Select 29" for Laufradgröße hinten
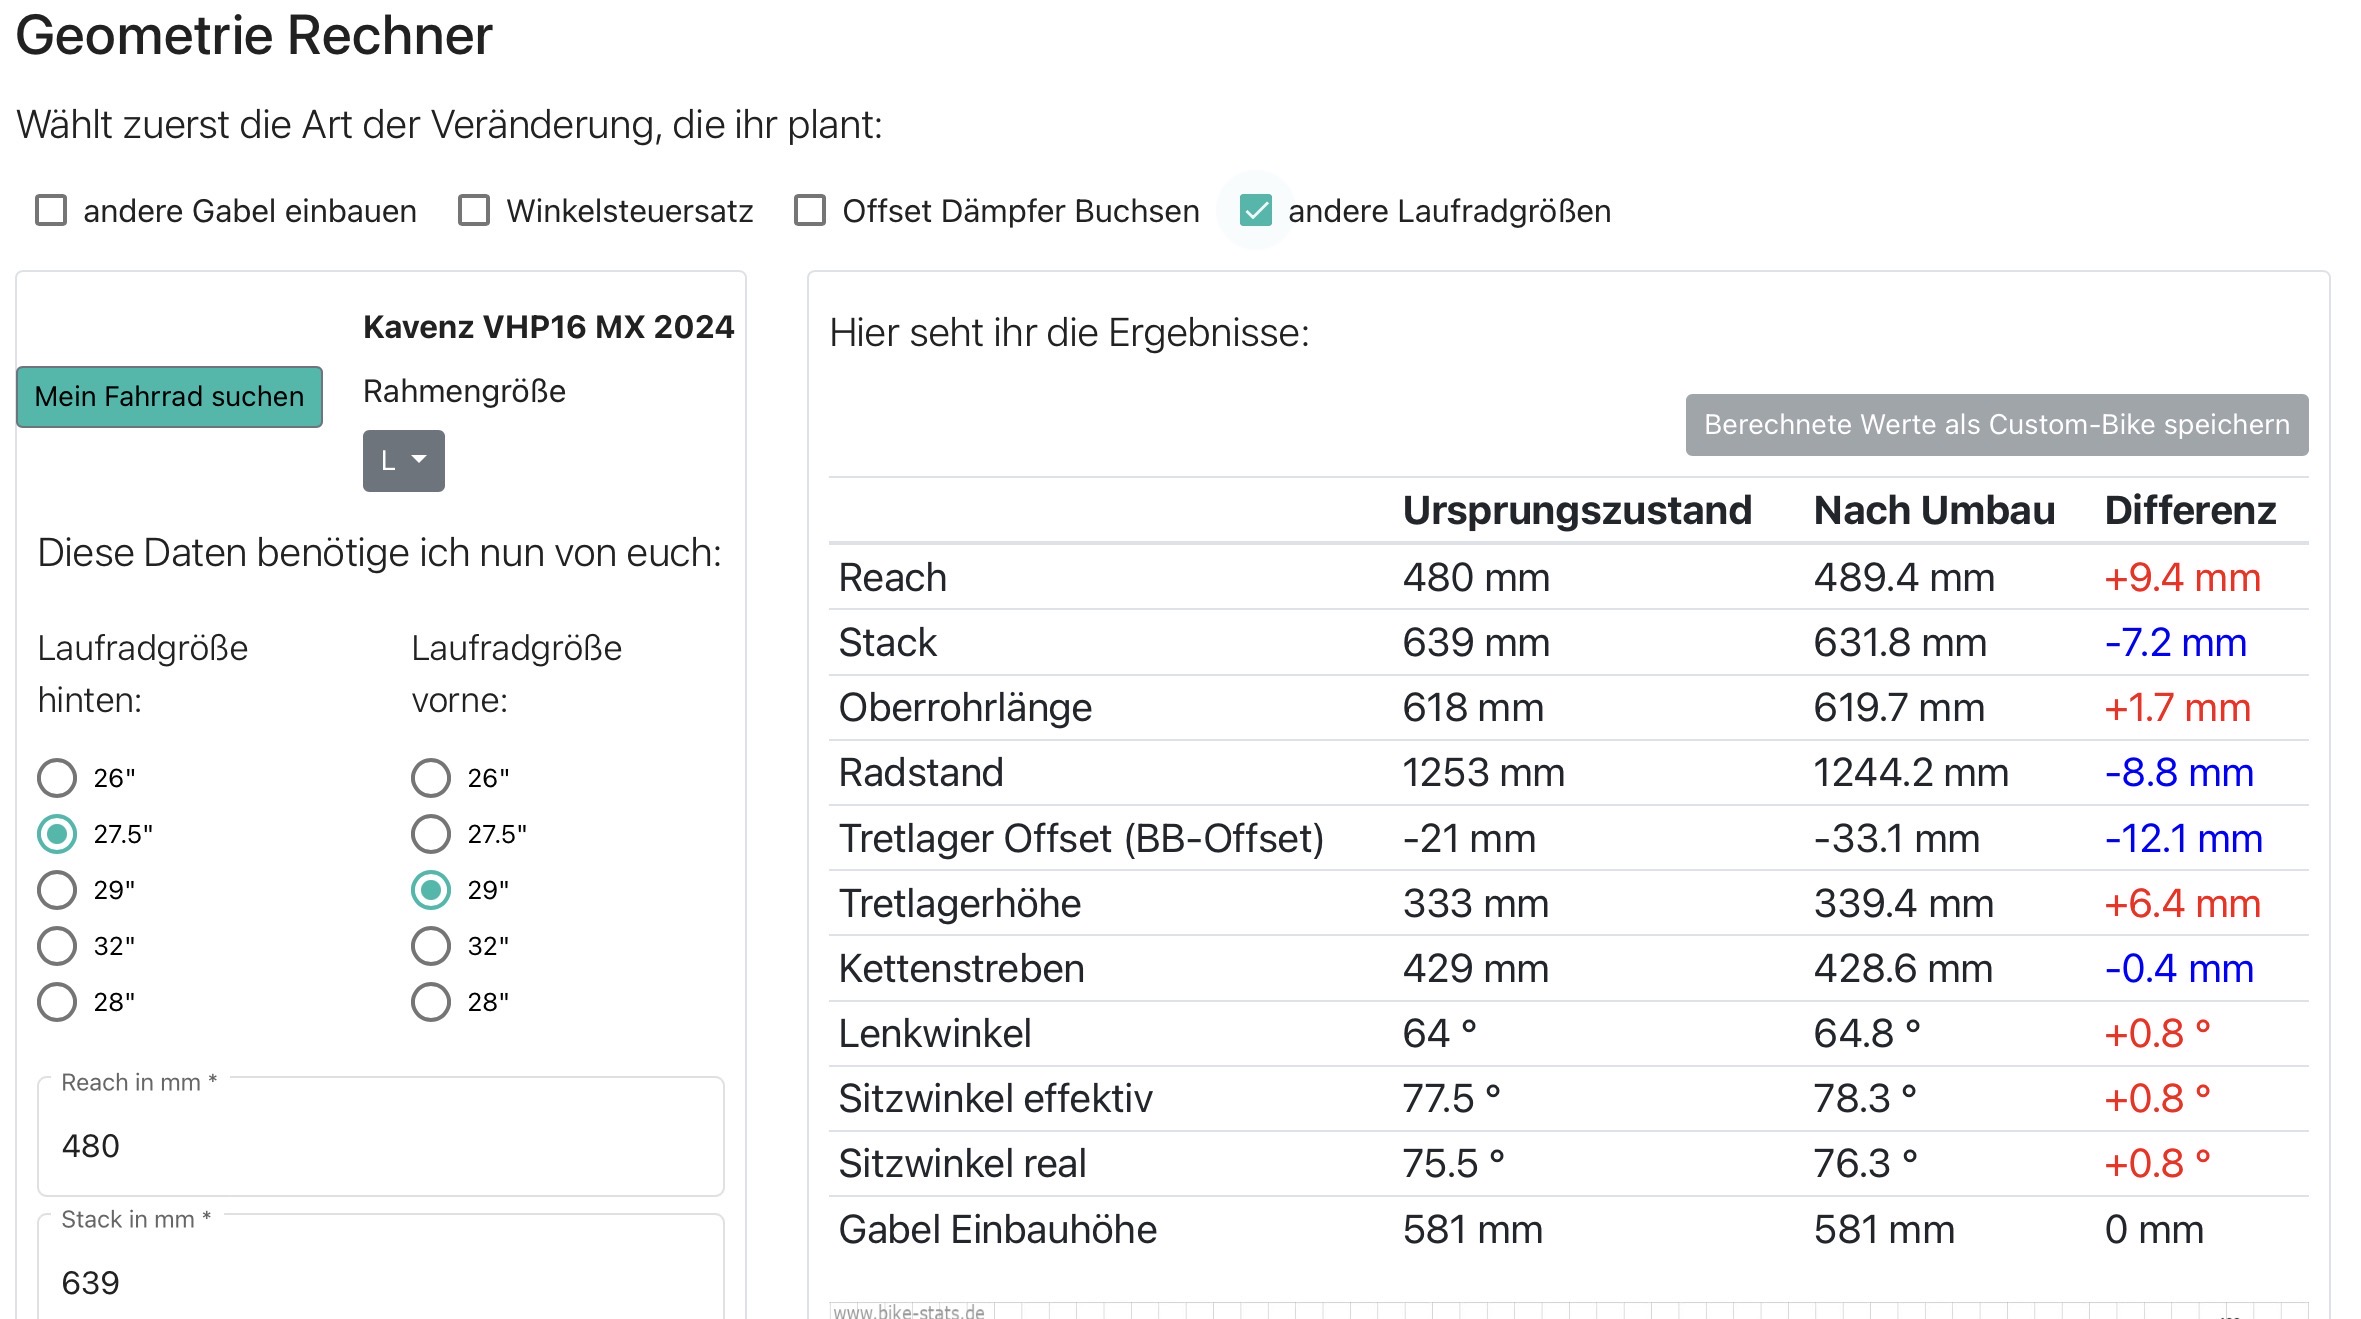This screenshot has height=1319, width=2361. tap(57, 890)
